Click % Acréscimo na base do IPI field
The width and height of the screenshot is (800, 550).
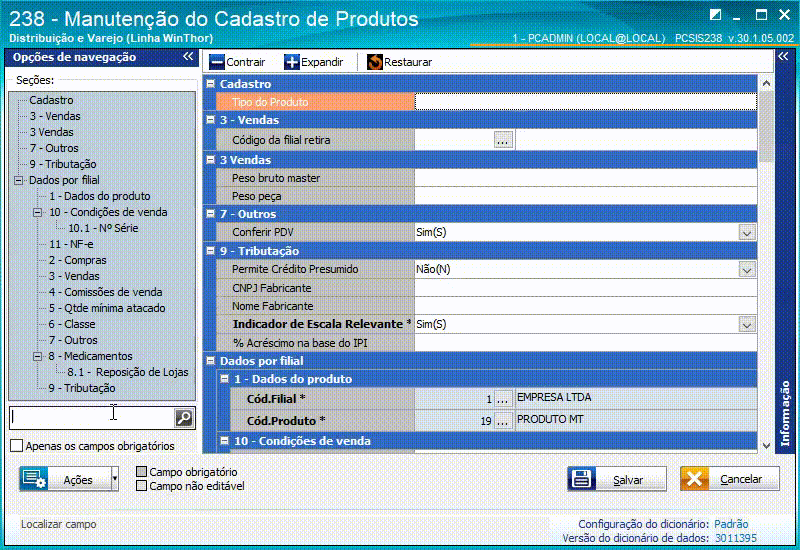click(586, 343)
